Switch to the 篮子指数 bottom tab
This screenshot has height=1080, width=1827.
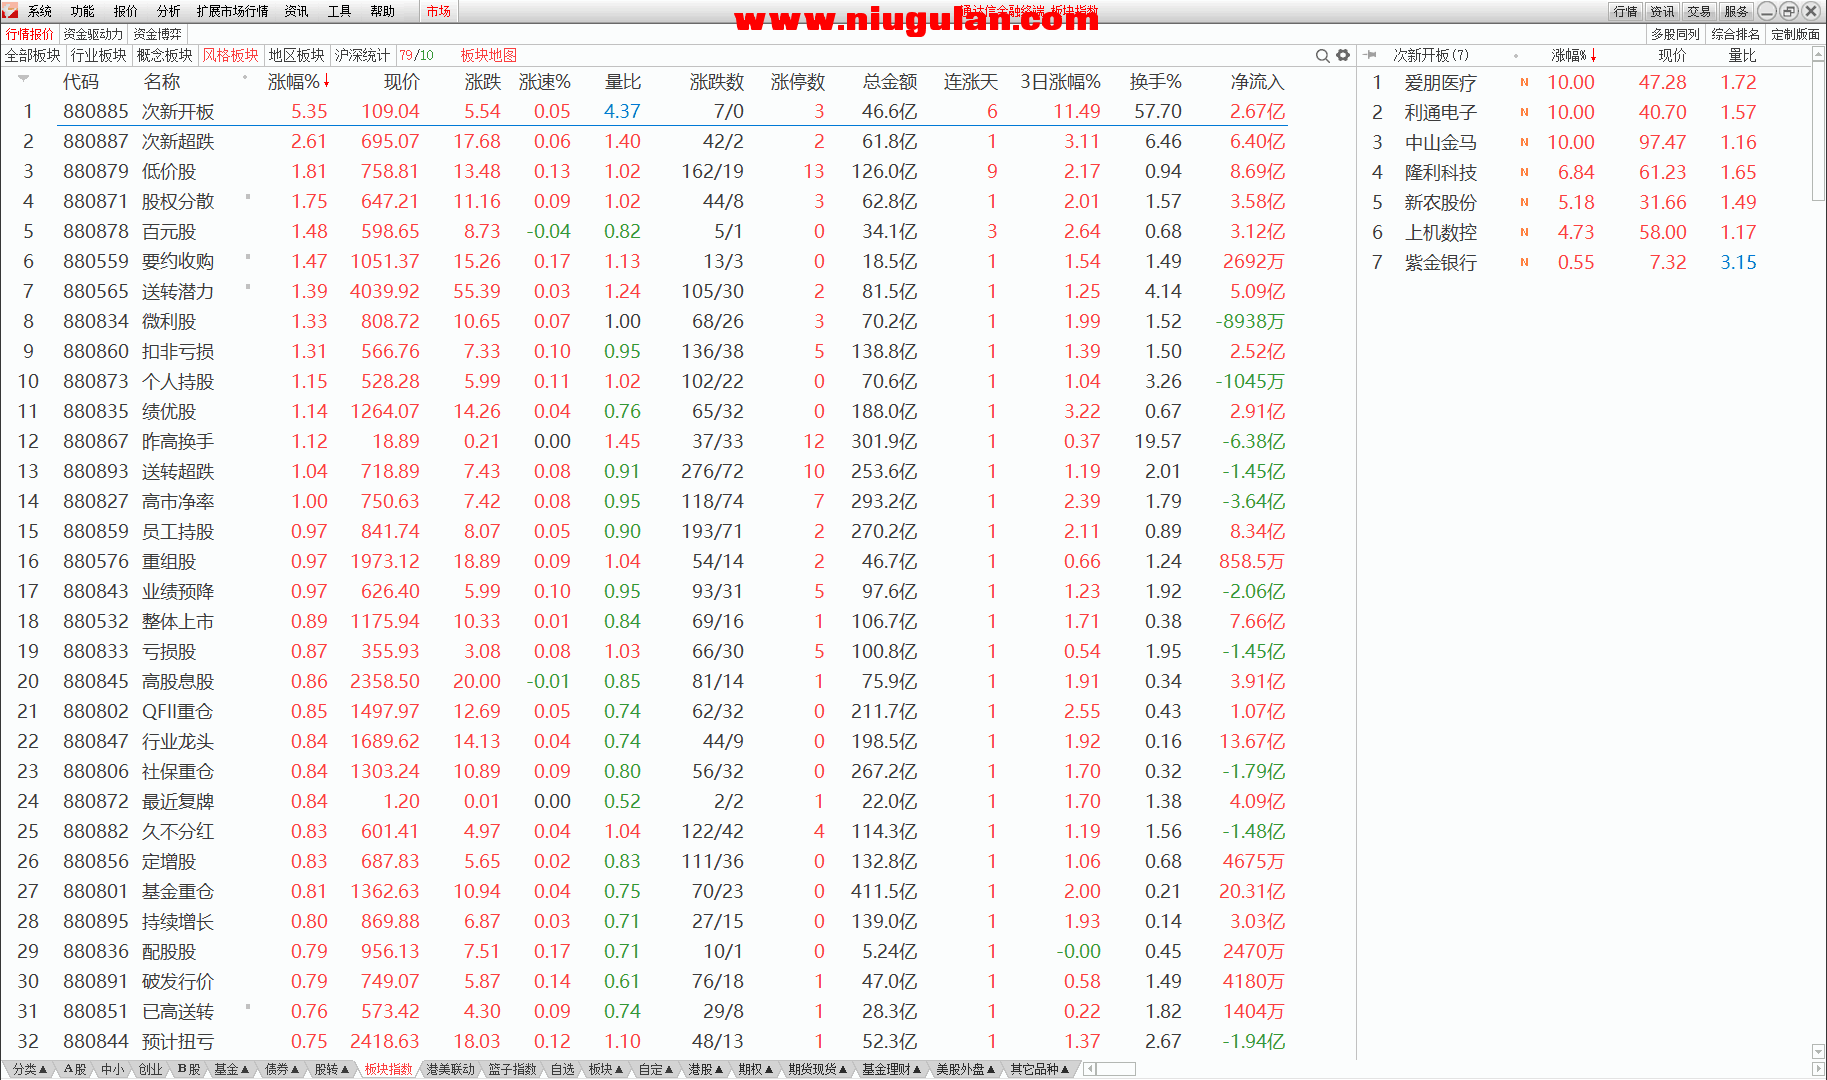[x=512, y=1069]
